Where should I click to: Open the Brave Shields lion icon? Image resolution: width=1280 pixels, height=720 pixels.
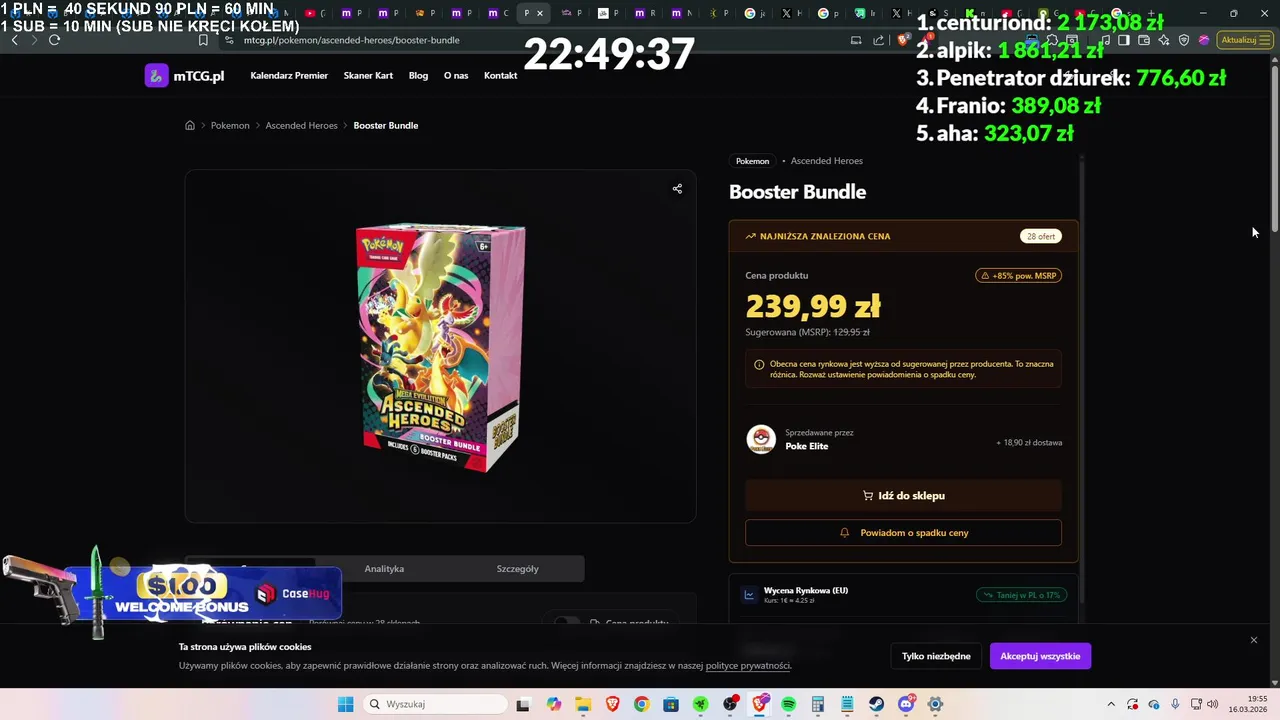click(901, 40)
